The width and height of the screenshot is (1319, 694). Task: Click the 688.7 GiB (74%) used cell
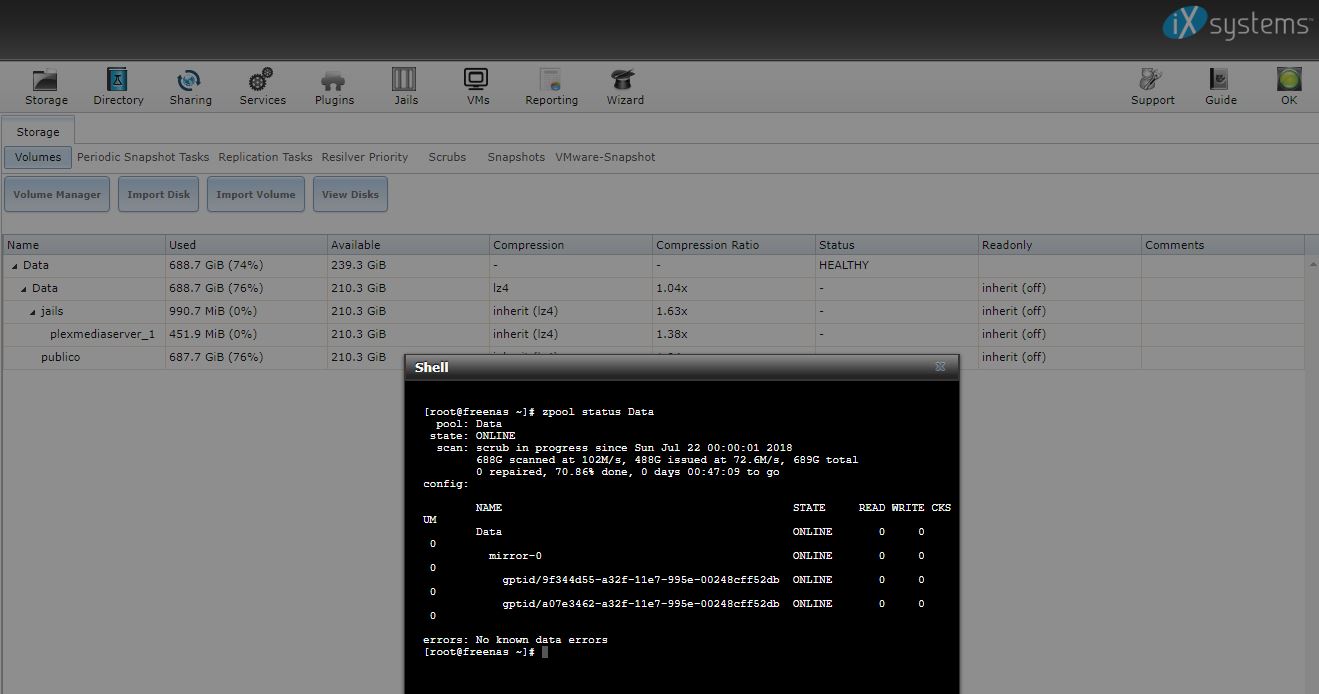246,265
